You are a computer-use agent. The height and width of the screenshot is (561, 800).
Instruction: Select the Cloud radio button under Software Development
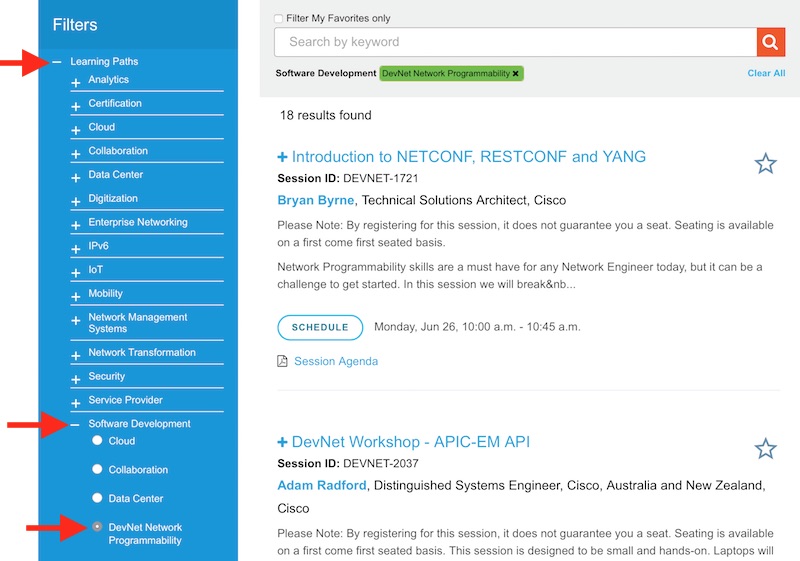(x=97, y=440)
